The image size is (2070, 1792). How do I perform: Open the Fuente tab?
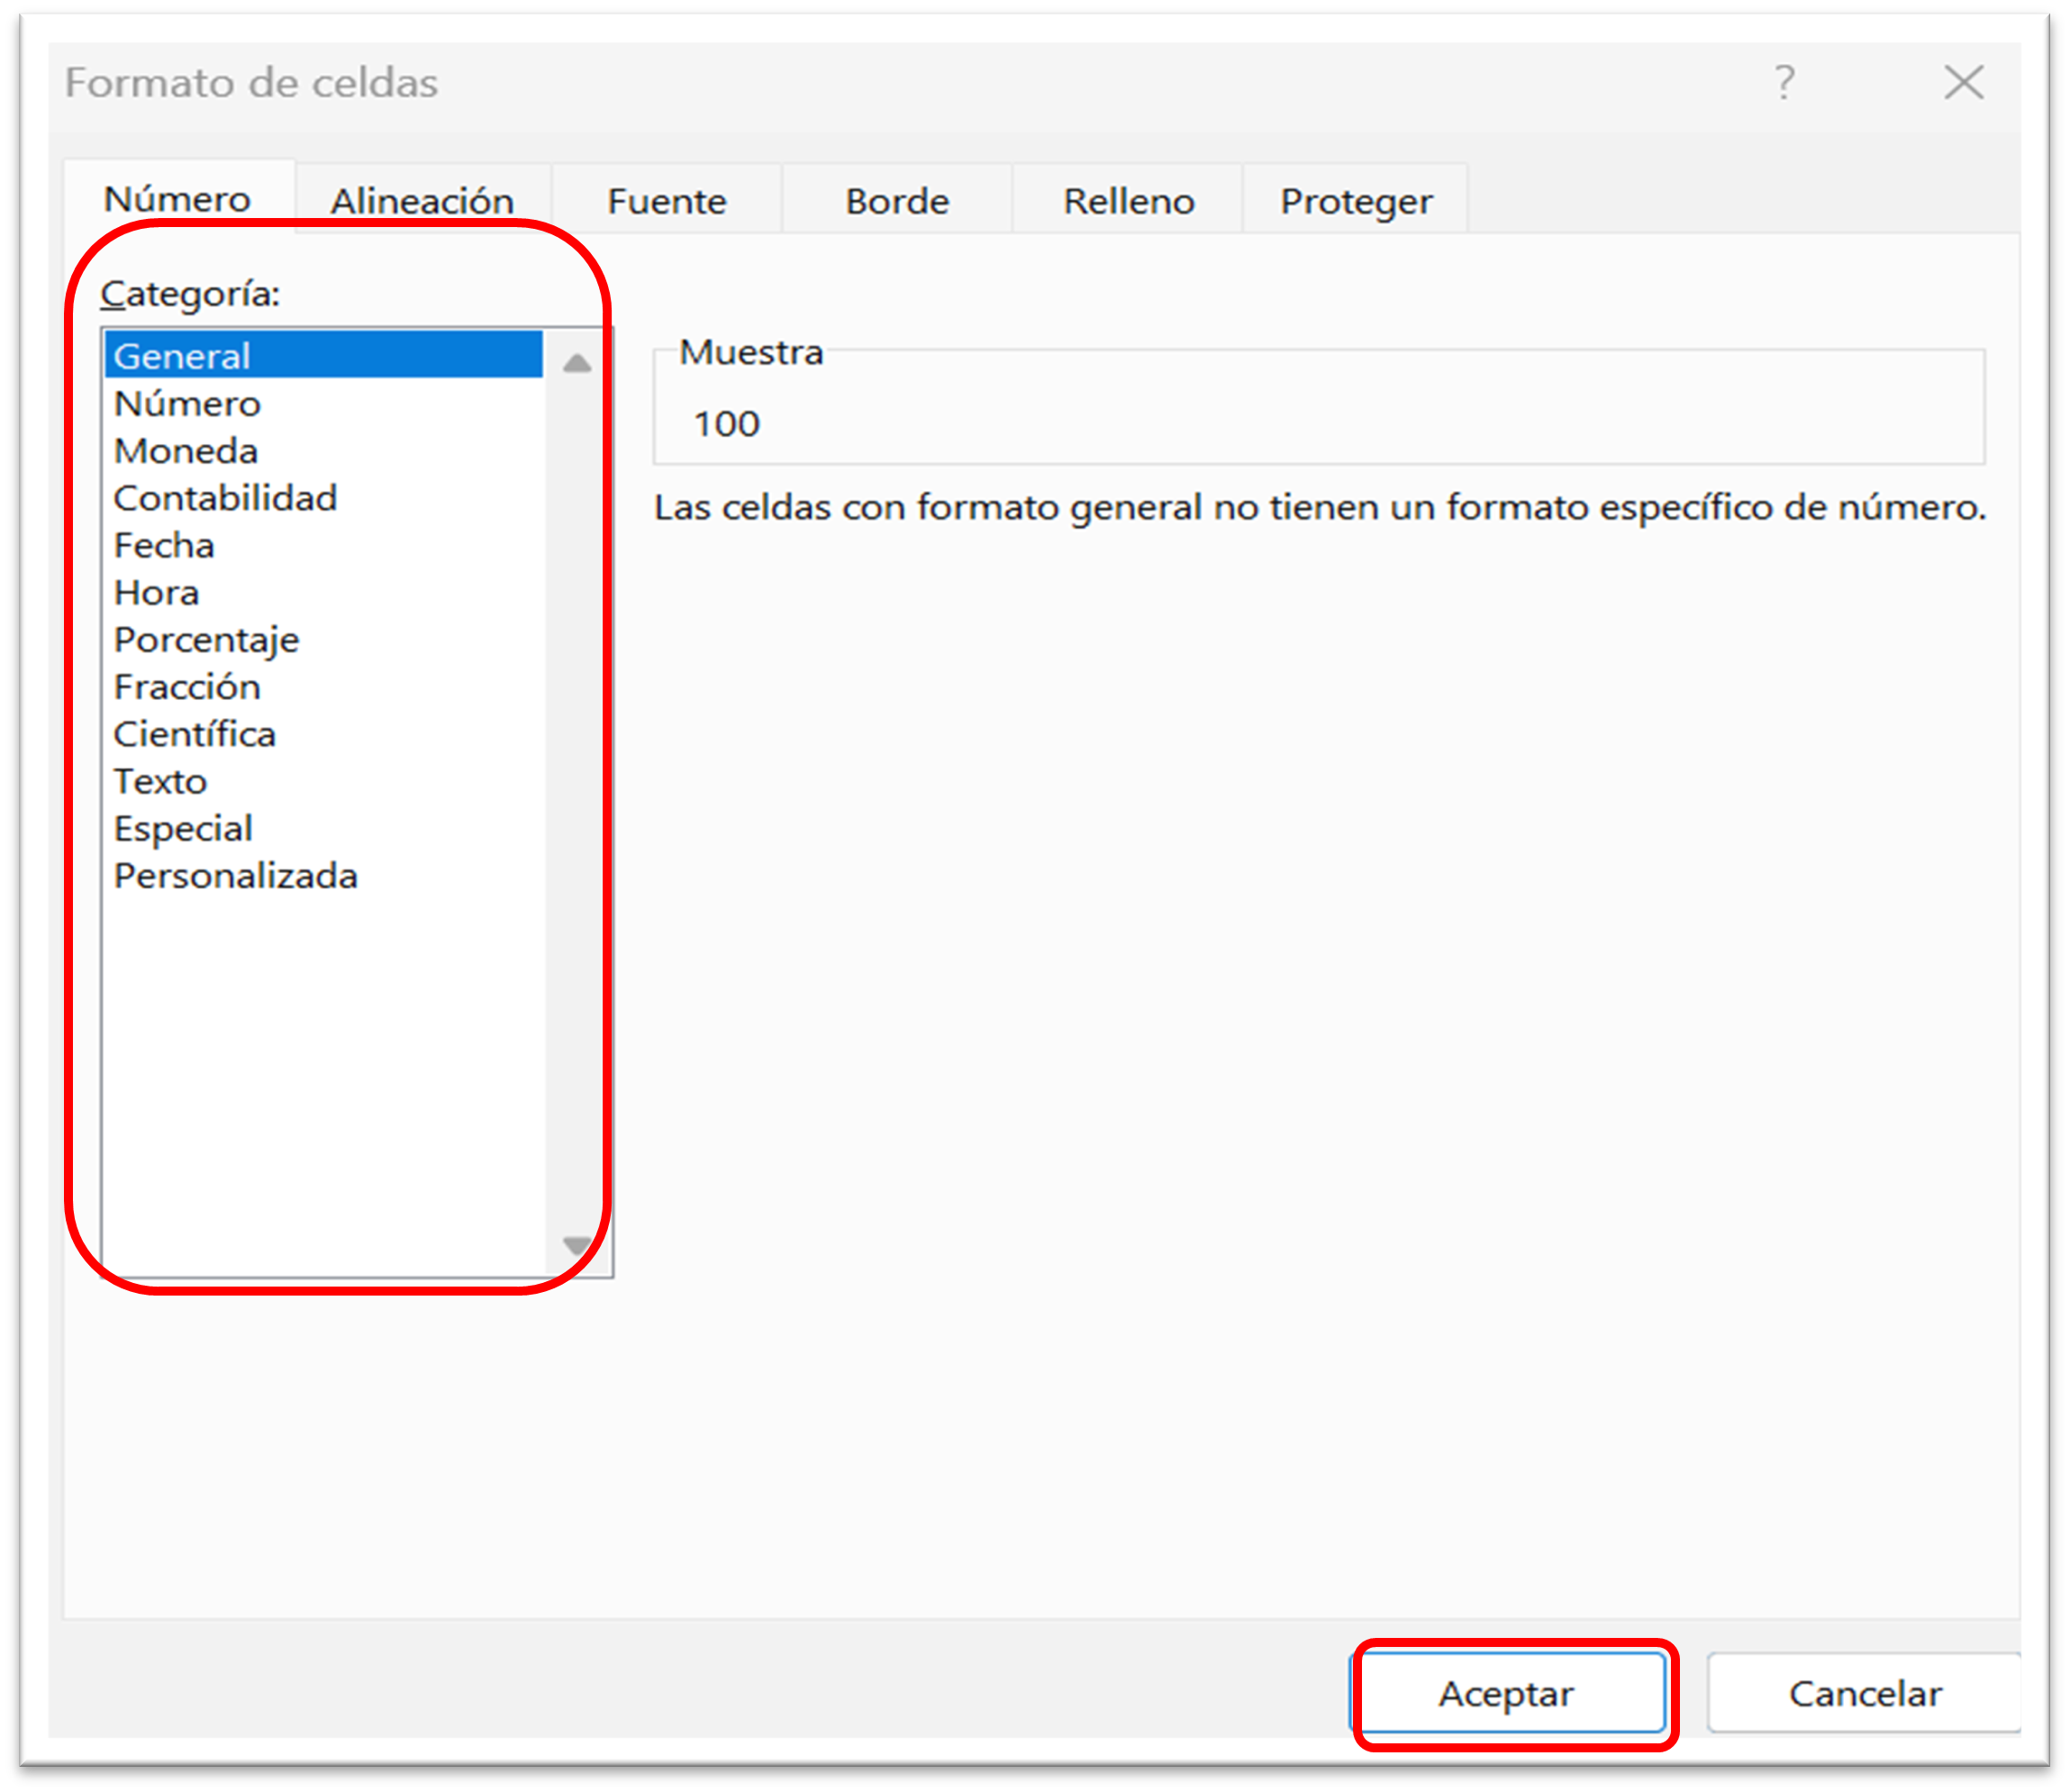coord(666,201)
